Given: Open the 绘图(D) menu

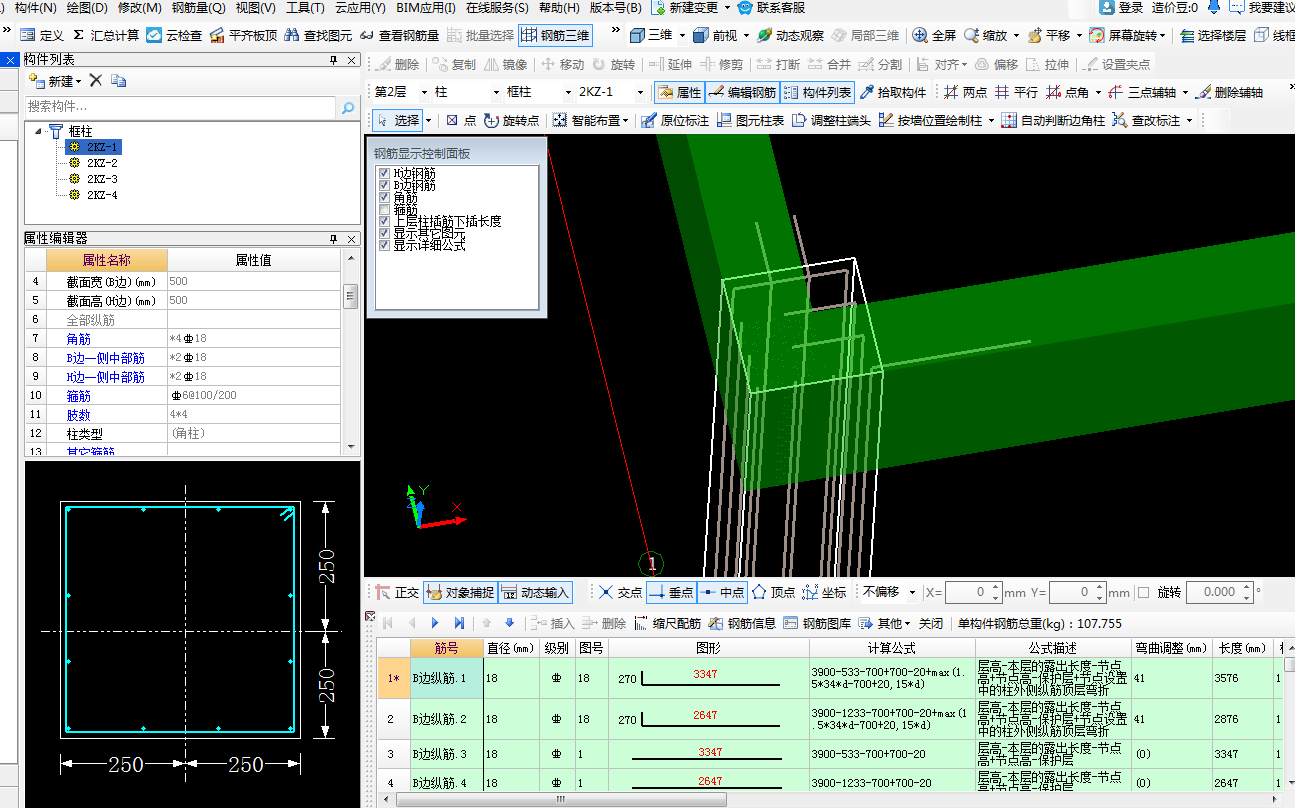Looking at the screenshot, I should click(x=87, y=7).
